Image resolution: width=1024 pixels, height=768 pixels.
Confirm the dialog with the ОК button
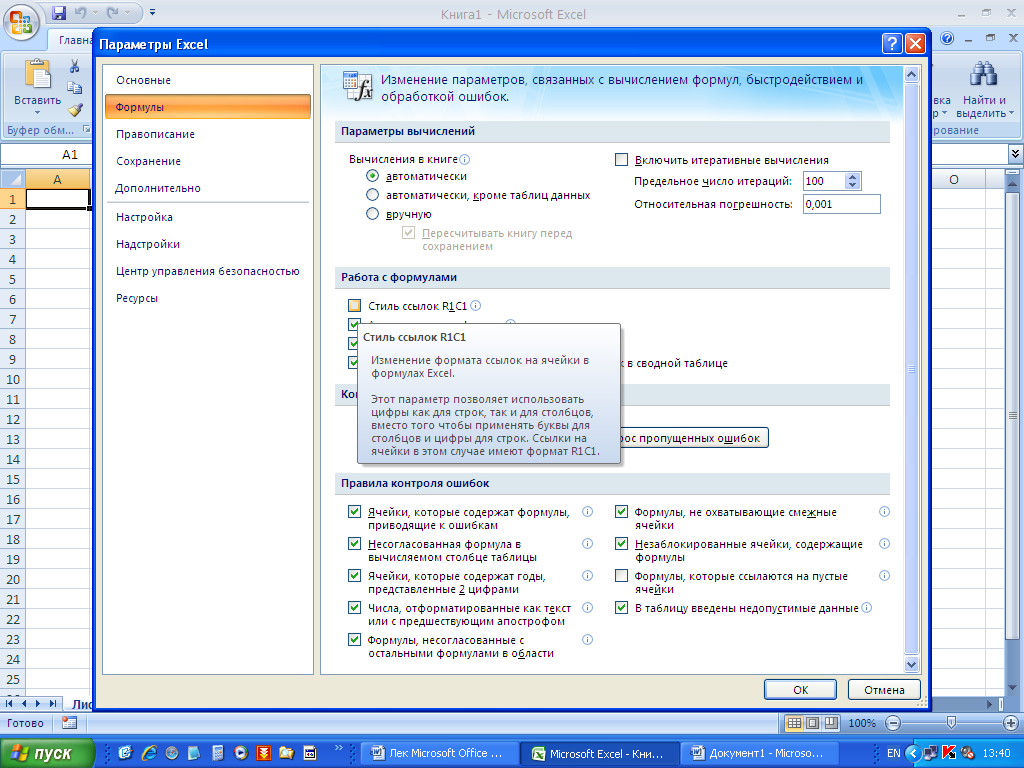(801, 690)
